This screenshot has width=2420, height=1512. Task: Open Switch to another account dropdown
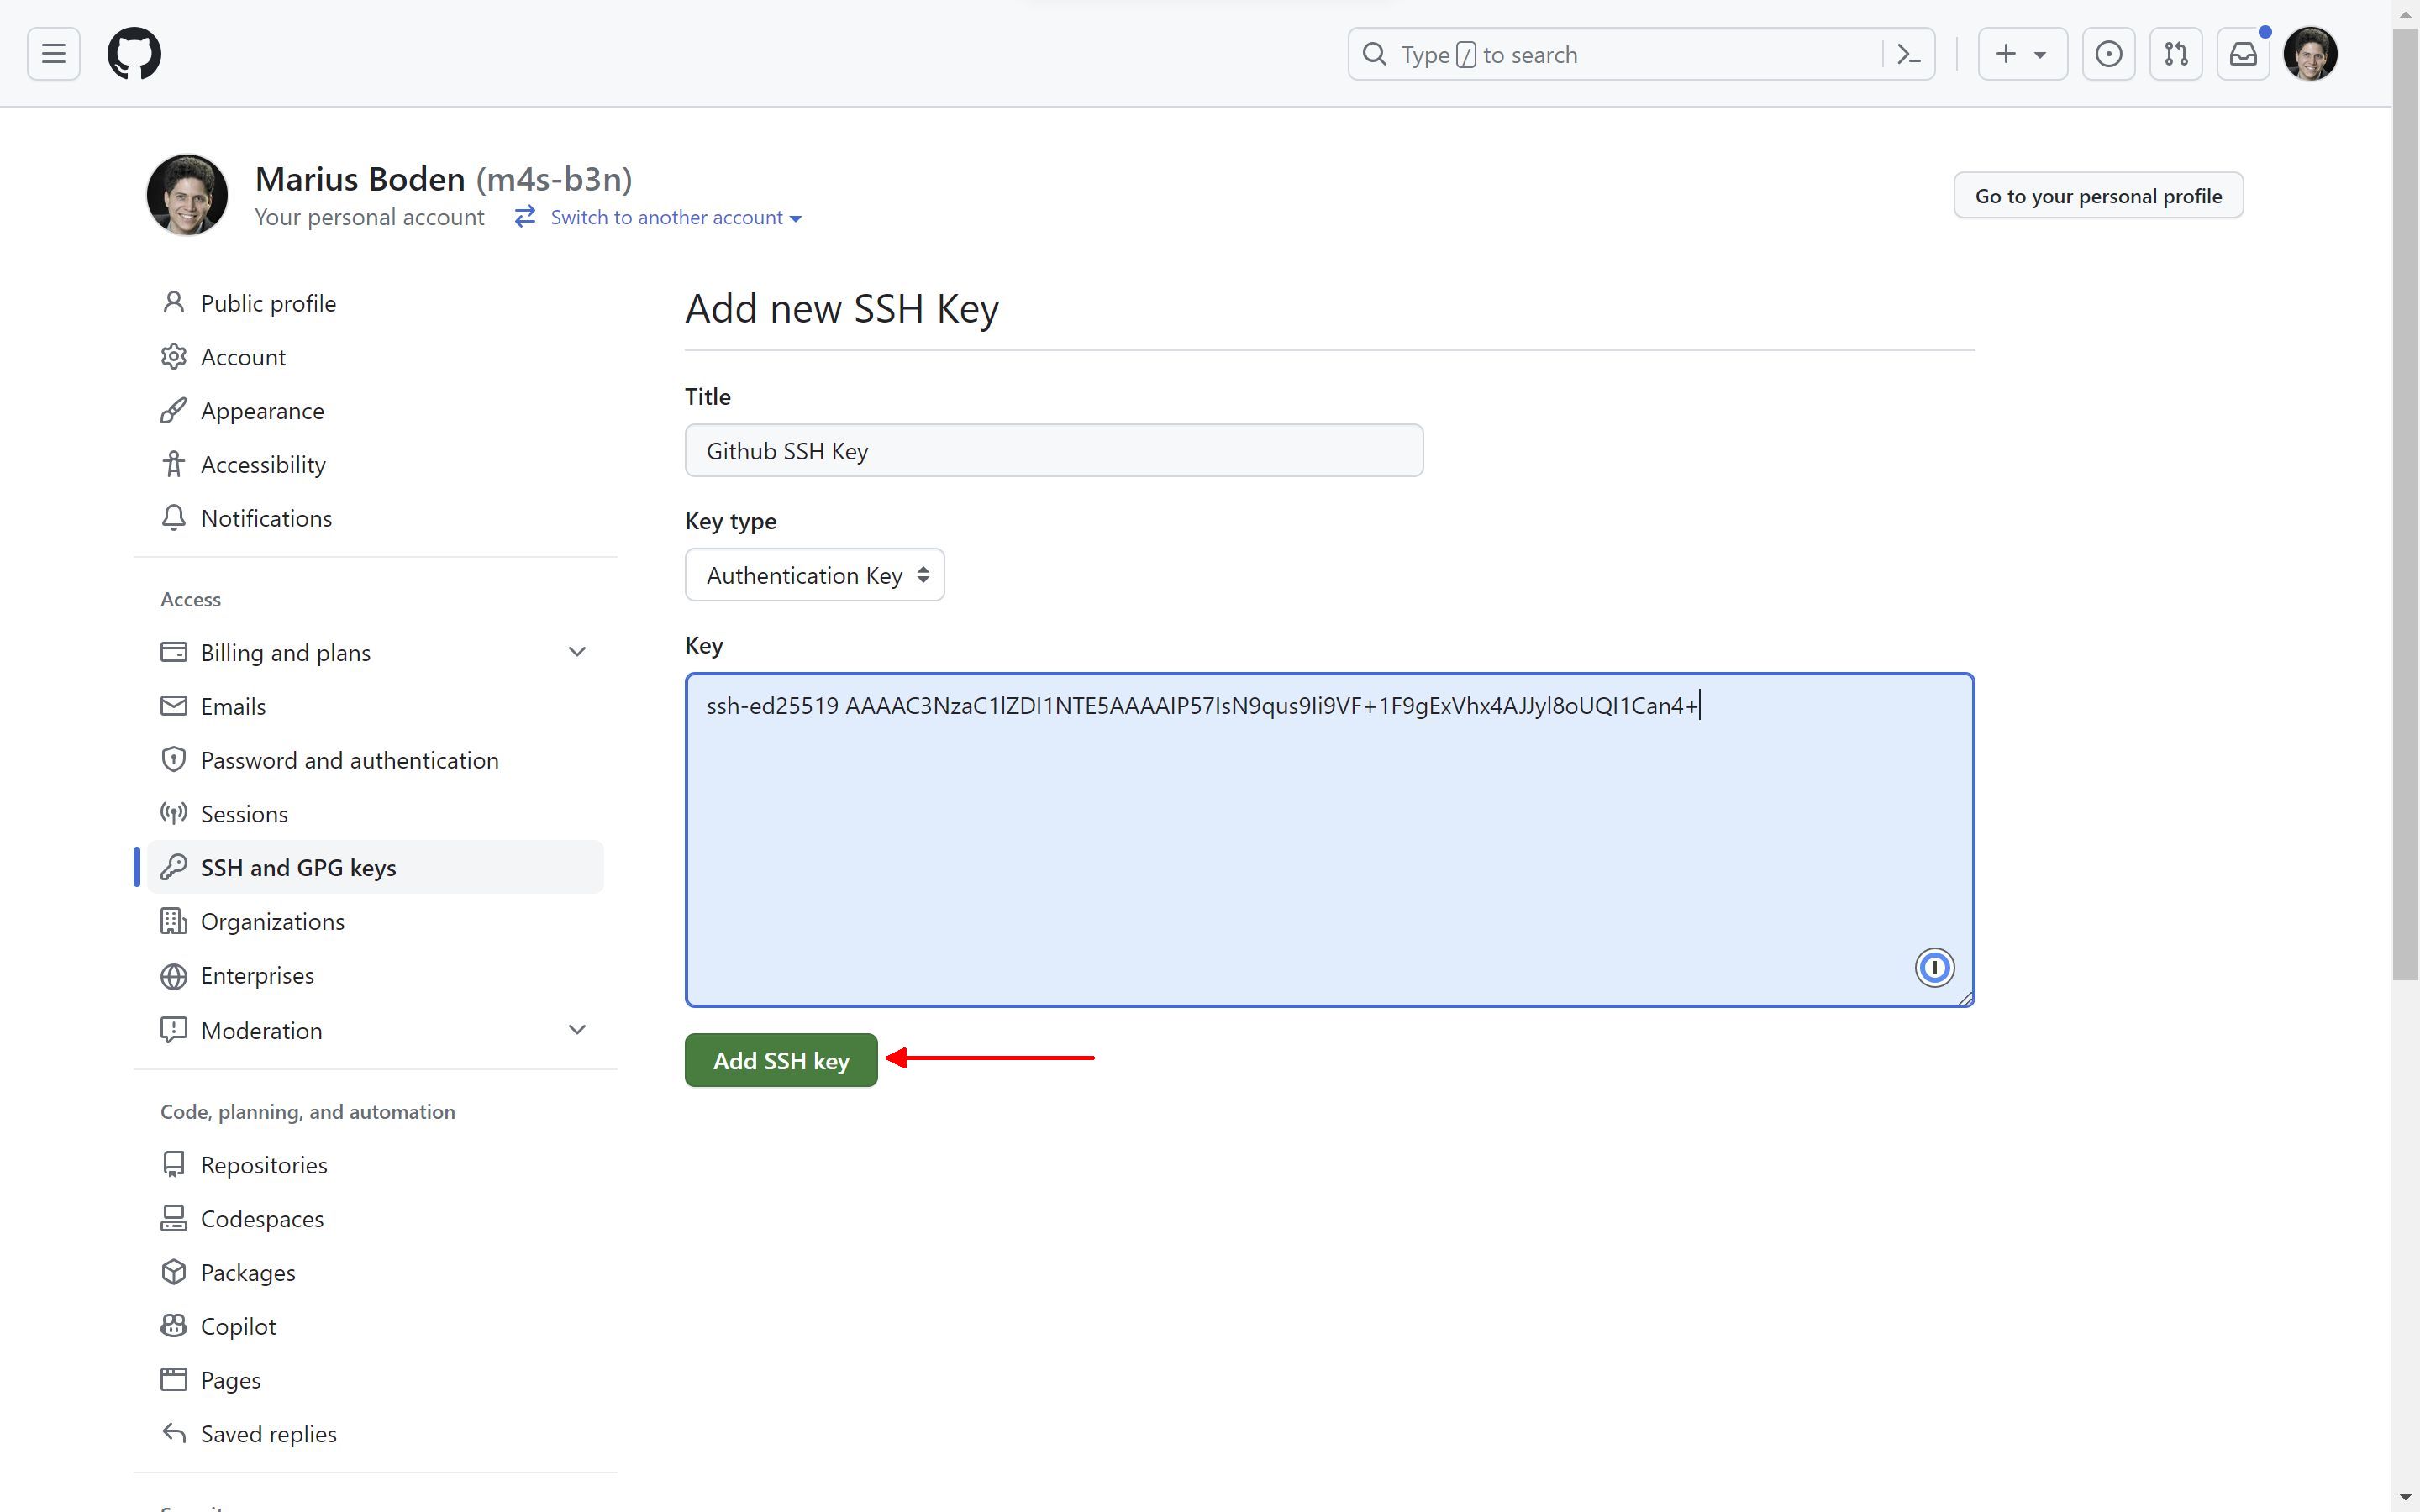[674, 218]
